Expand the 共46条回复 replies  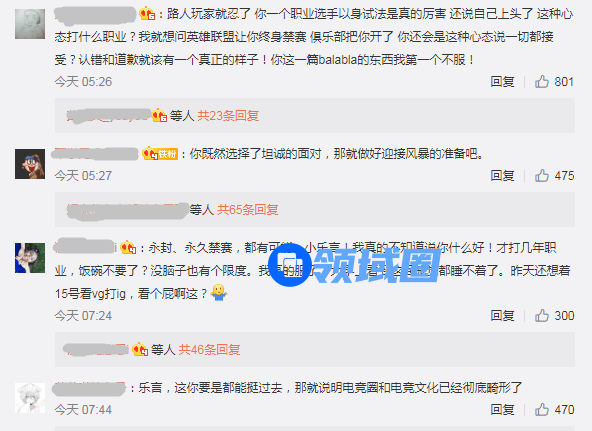[x=209, y=349]
